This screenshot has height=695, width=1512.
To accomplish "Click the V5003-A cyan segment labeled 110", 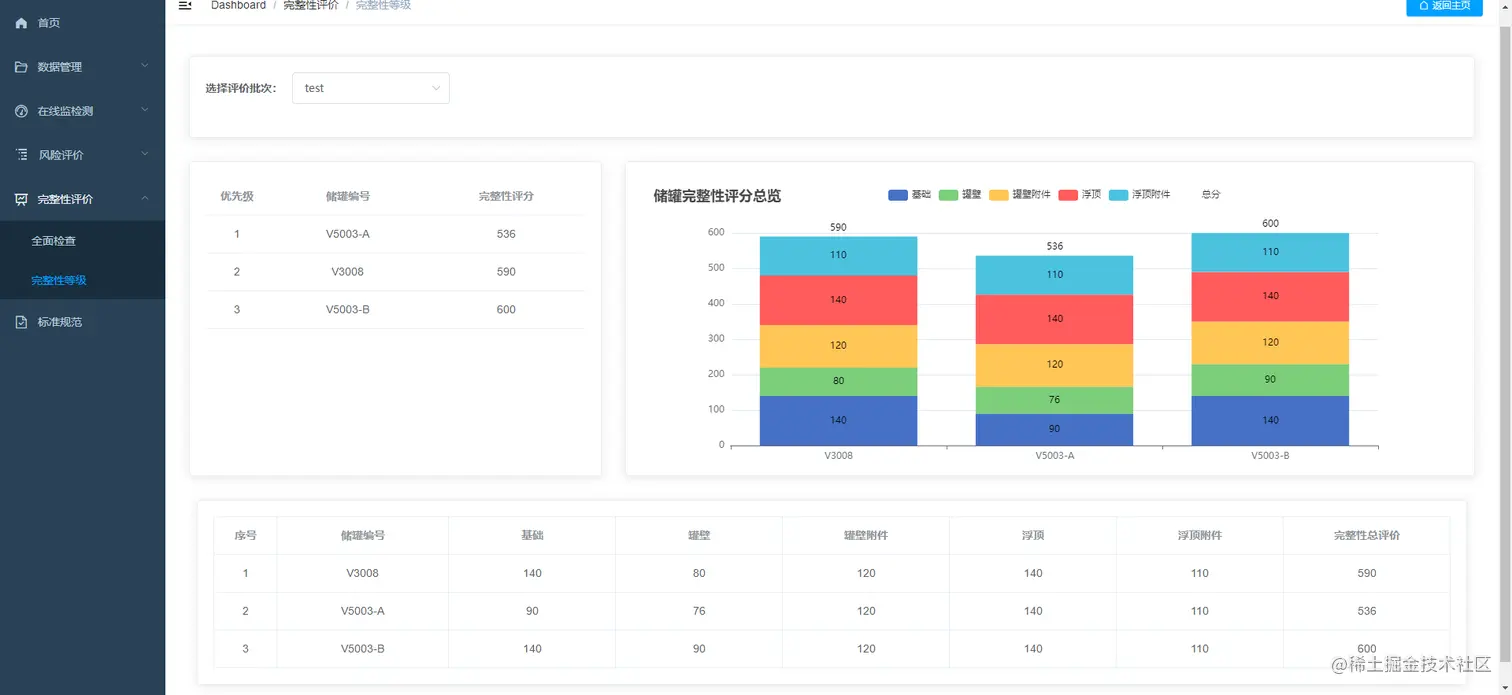I will pos(1054,275).
